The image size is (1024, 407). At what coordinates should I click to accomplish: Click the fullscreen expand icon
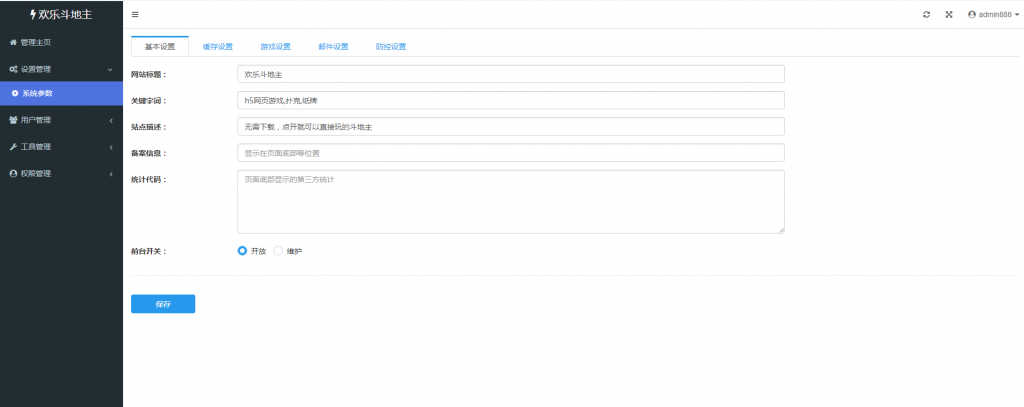948,14
